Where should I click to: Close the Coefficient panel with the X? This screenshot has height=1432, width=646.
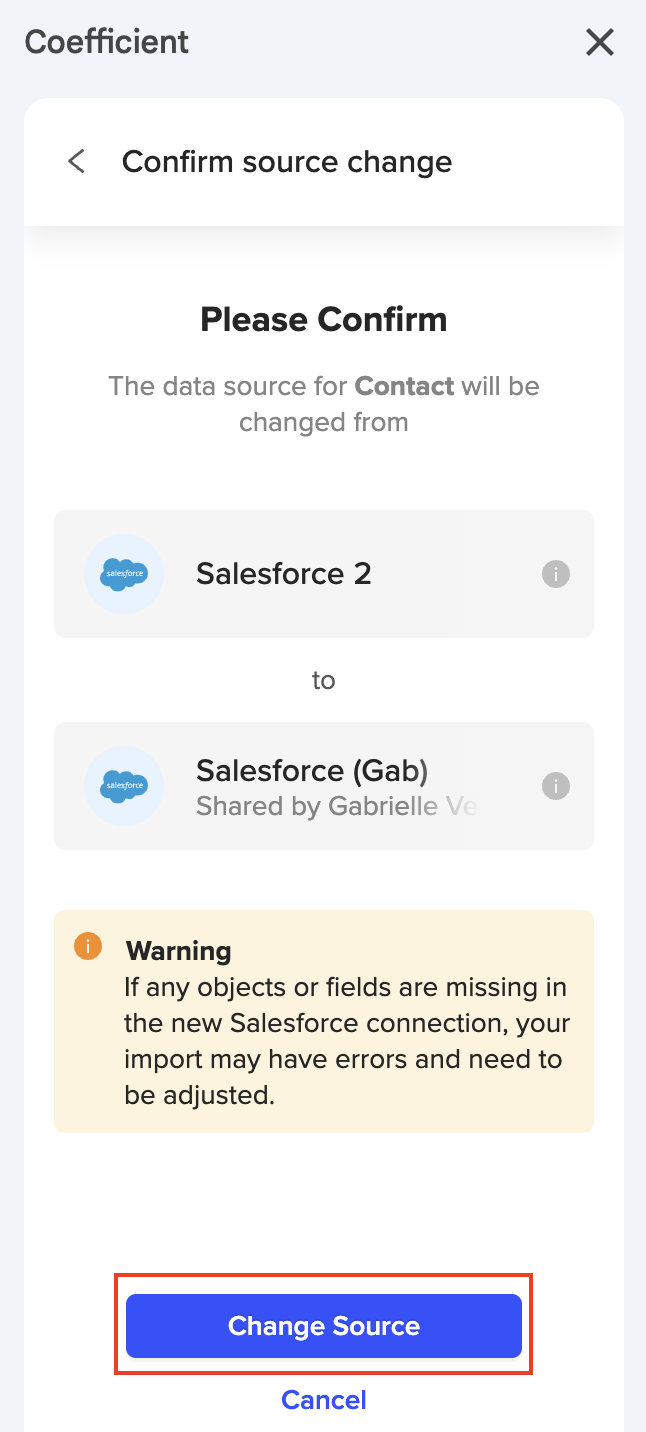pos(599,42)
